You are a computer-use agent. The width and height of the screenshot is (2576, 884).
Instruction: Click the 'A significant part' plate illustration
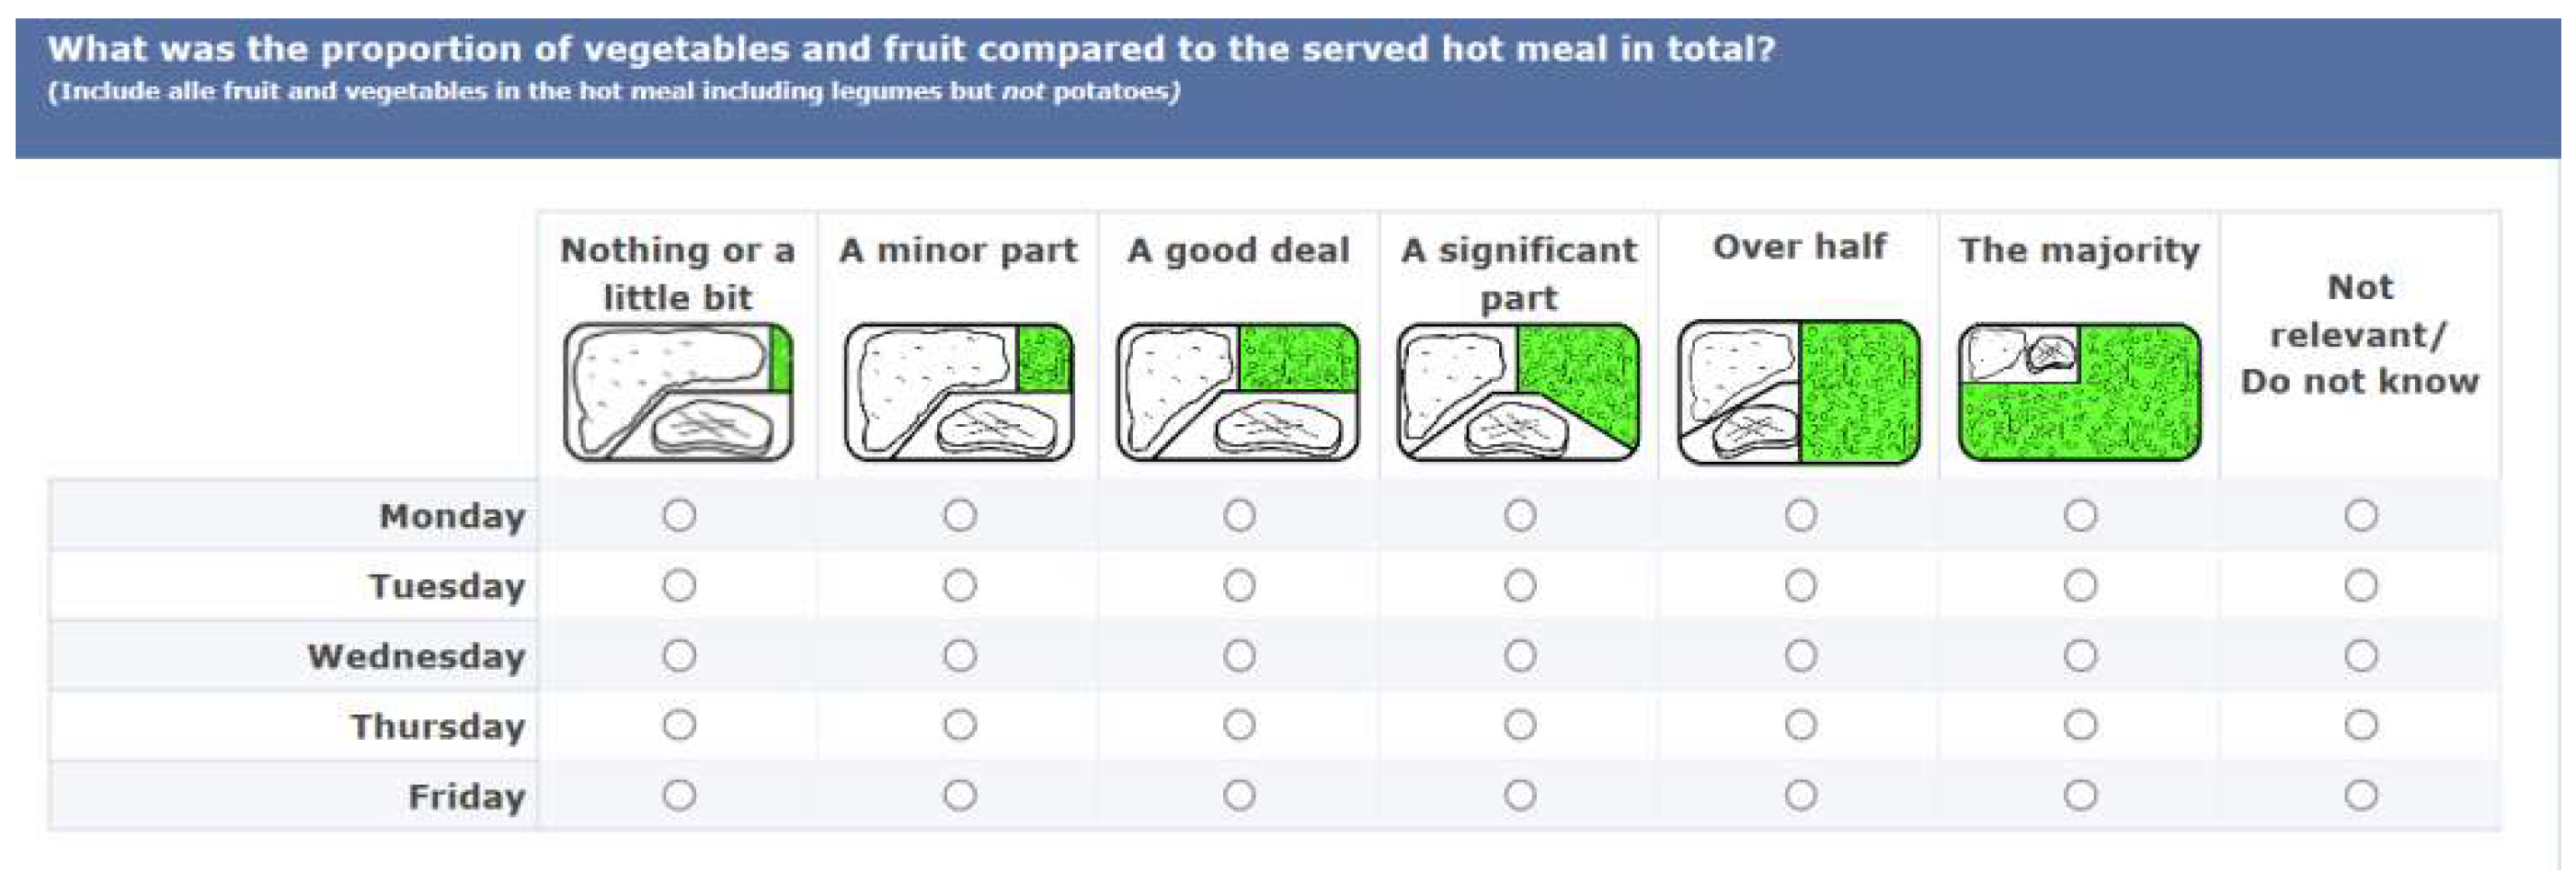tap(1519, 392)
